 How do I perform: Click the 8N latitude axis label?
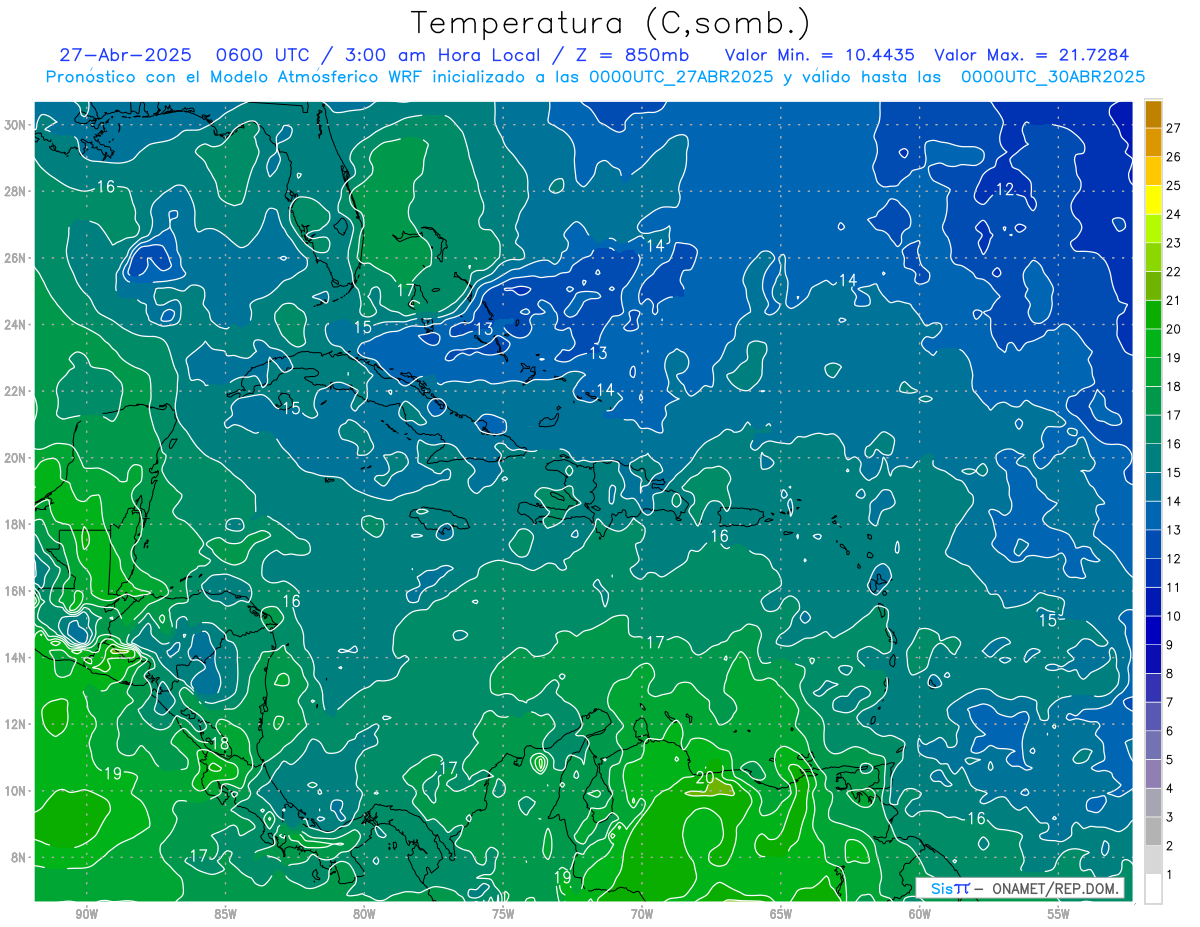[19, 857]
